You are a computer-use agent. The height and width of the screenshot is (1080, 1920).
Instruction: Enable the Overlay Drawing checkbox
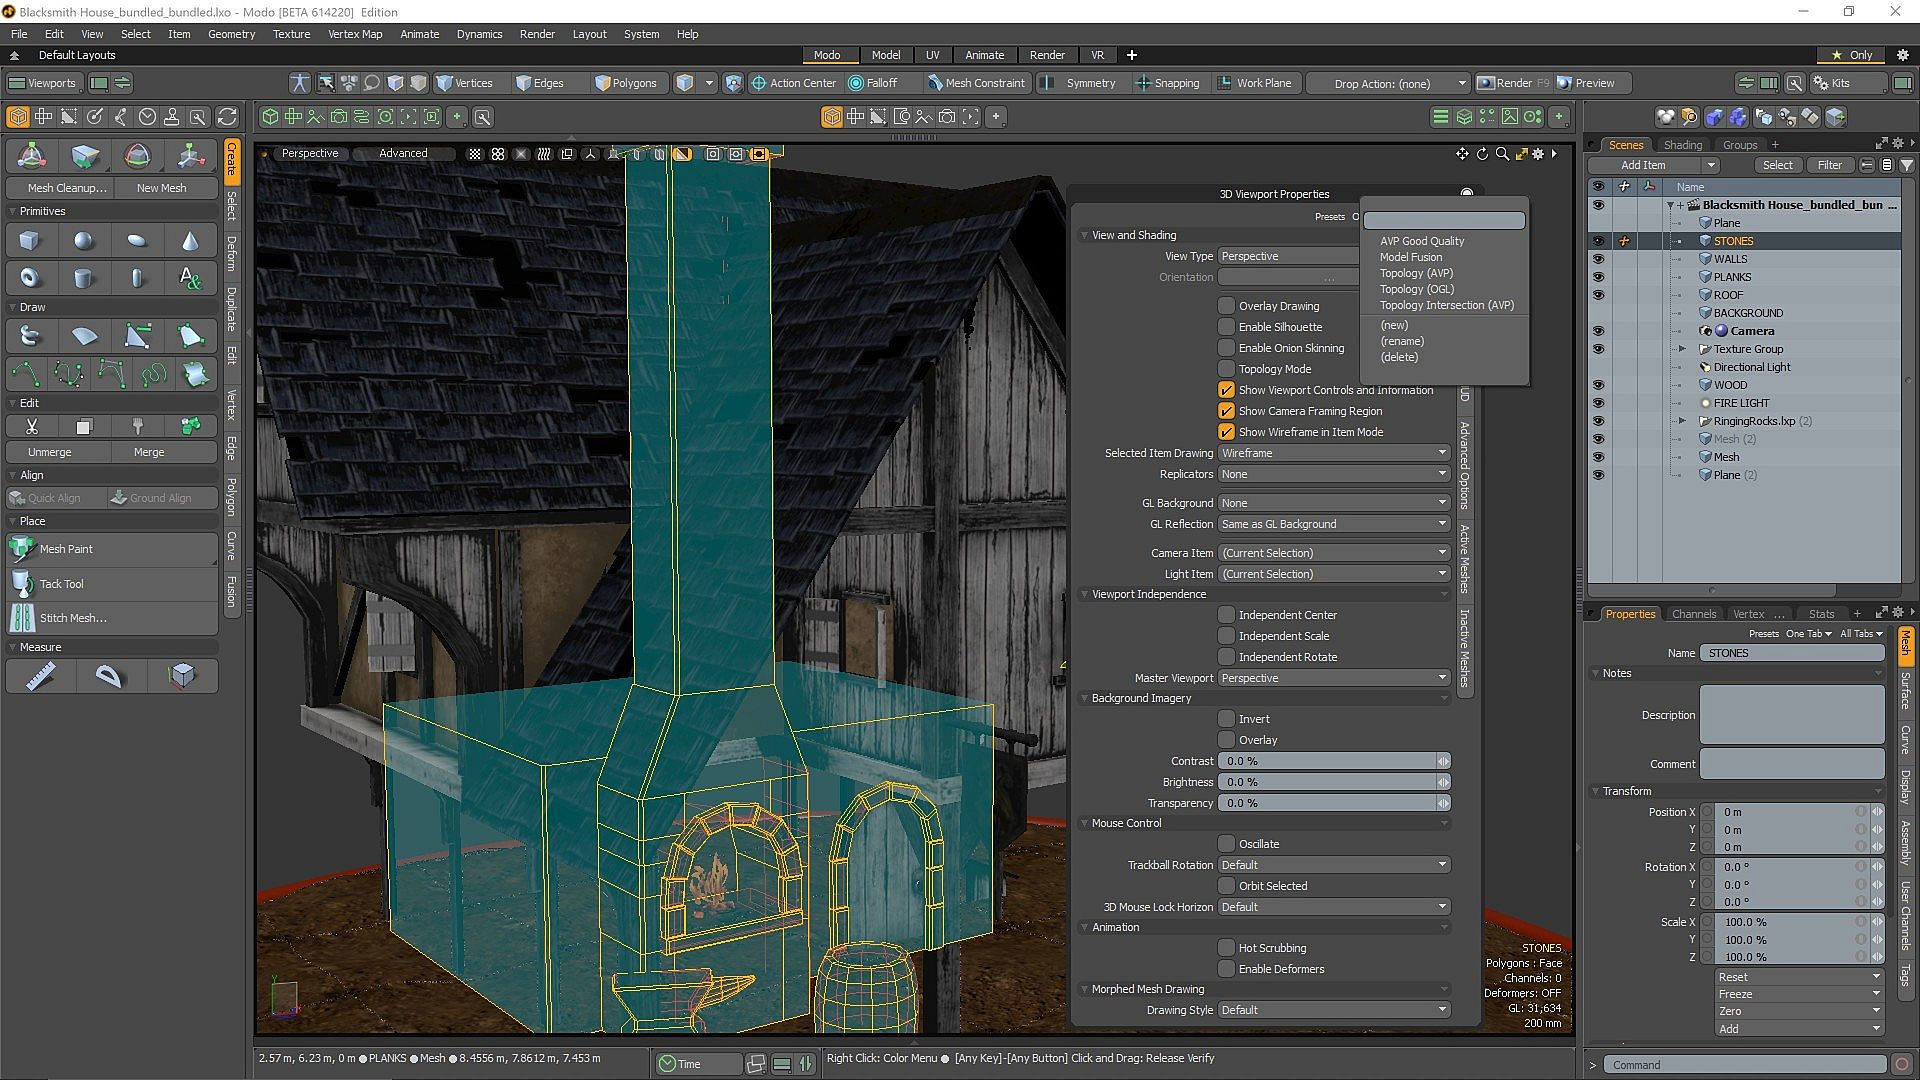click(1226, 306)
